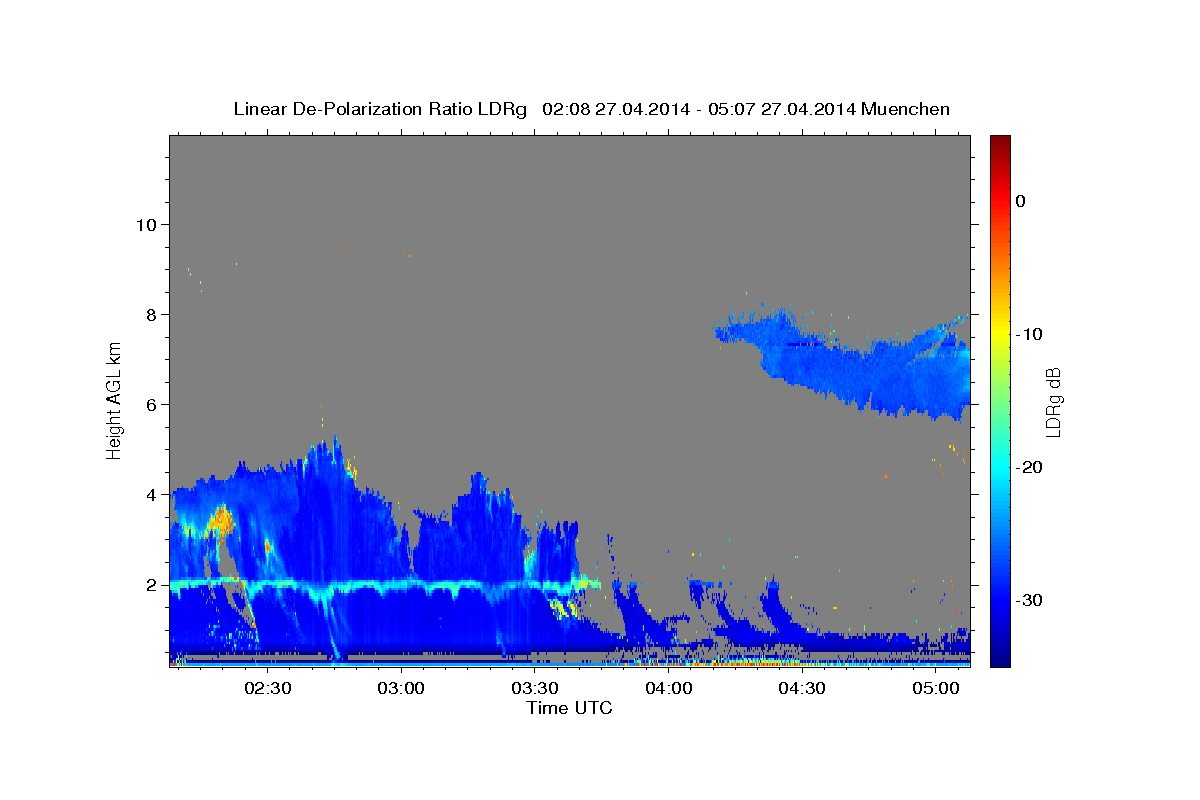The width and height of the screenshot is (1200, 800).
Task: Click the bright melting-layer band at 2 km
Action: (385, 586)
